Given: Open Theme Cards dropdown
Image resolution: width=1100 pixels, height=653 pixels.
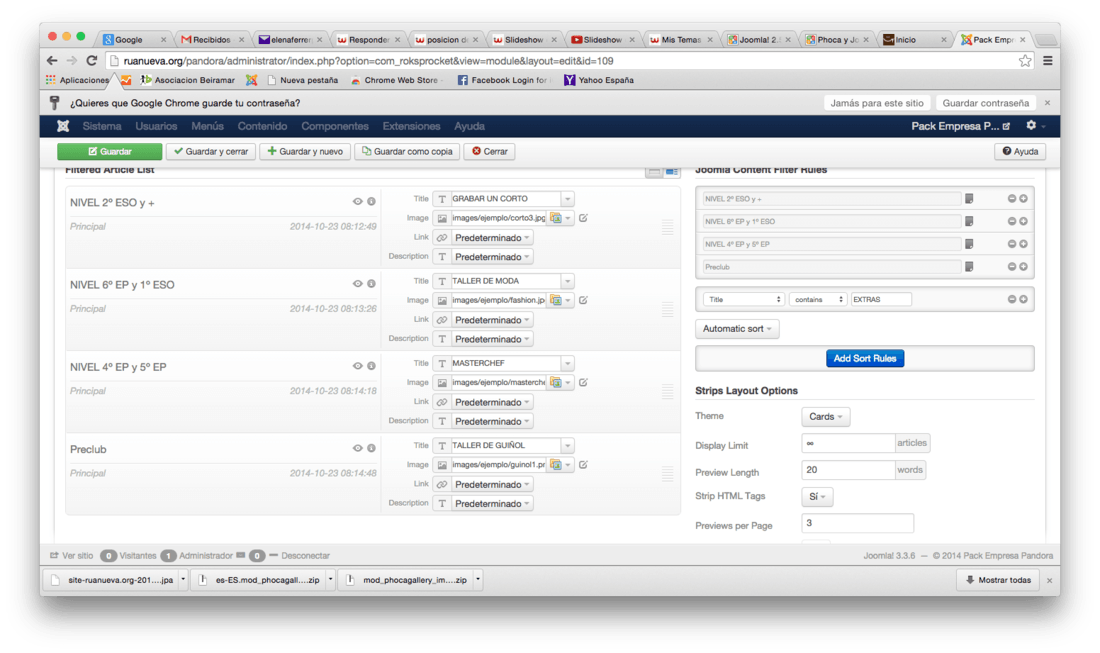Looking at the screenshot, I should pyautogui.click(x=825, y=417).
